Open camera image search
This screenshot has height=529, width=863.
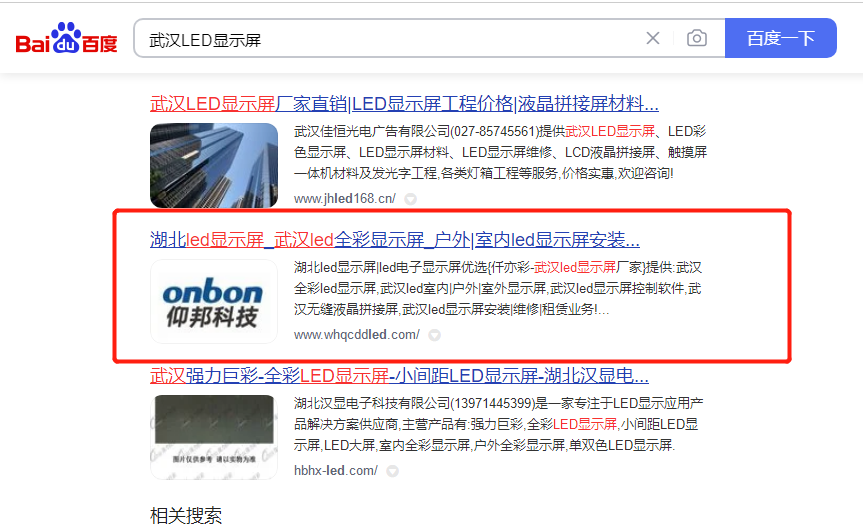[x=697, y=38]
